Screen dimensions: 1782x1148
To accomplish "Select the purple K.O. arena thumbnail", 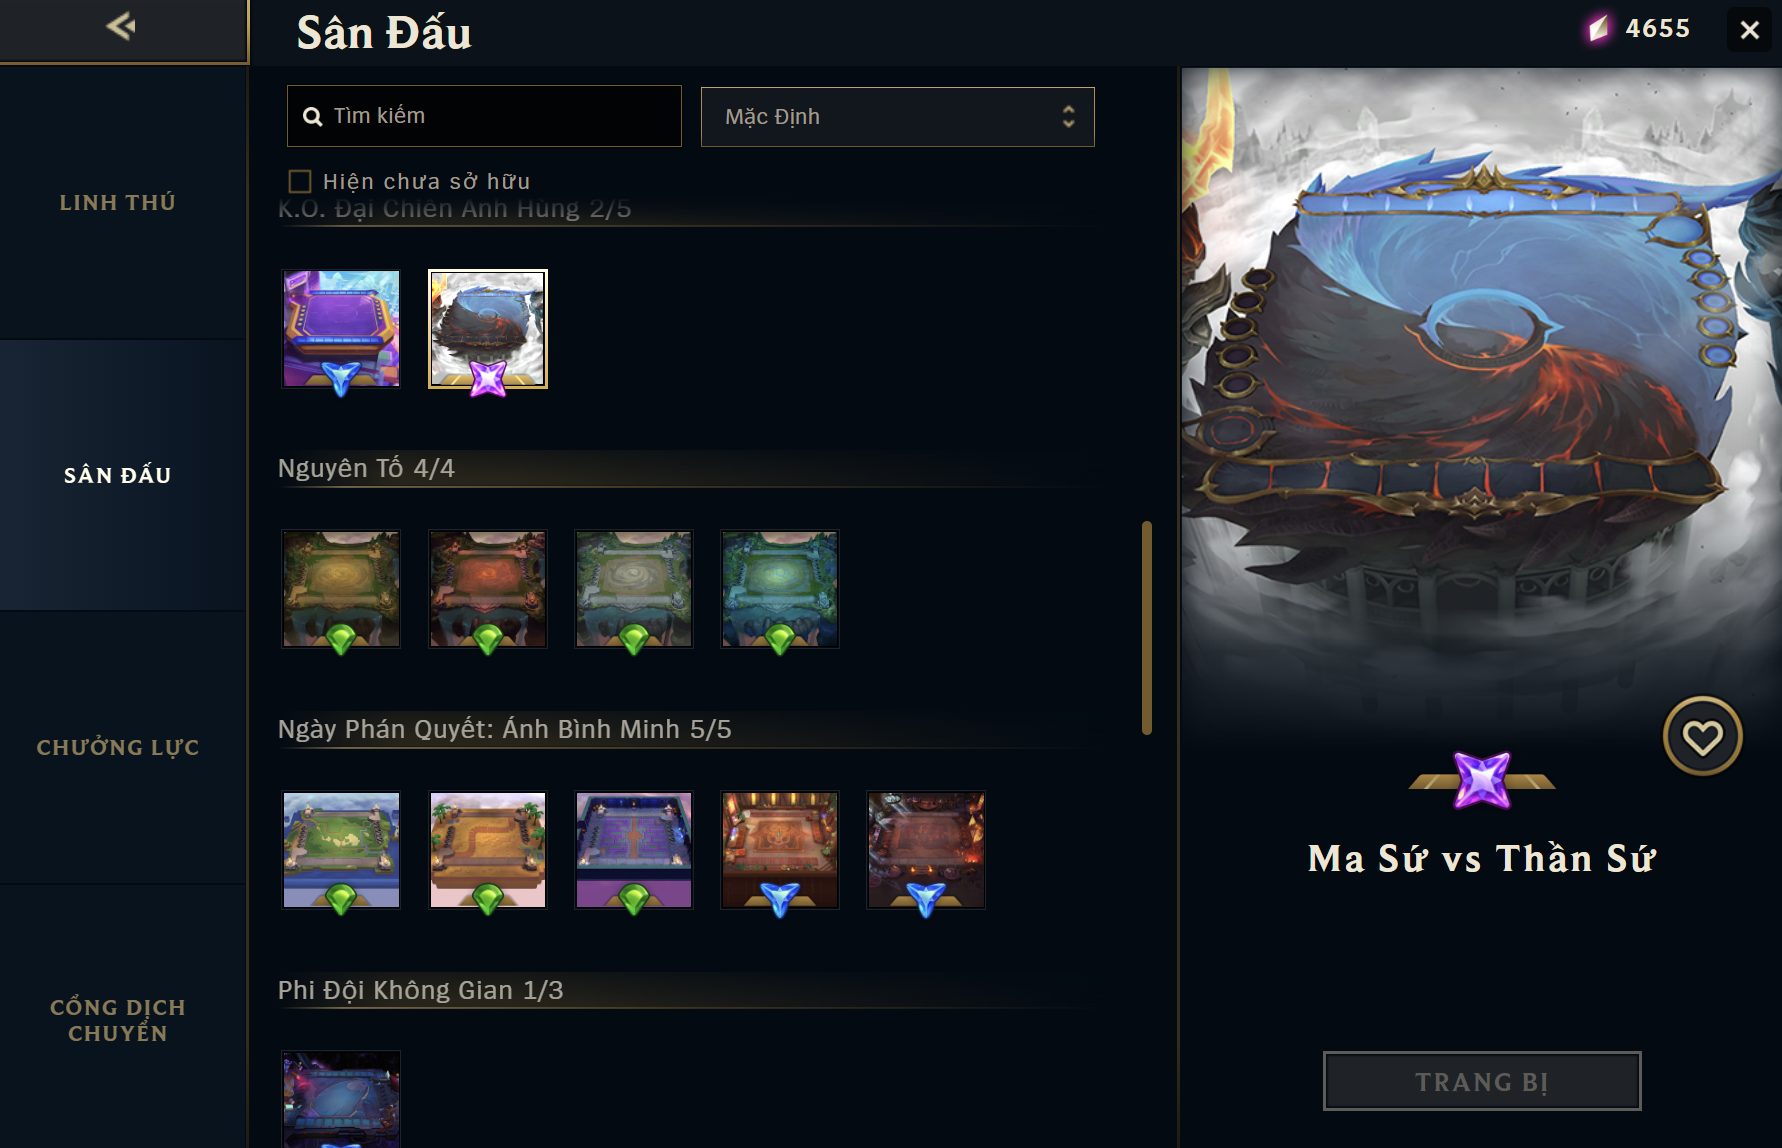I will [341, 329].
